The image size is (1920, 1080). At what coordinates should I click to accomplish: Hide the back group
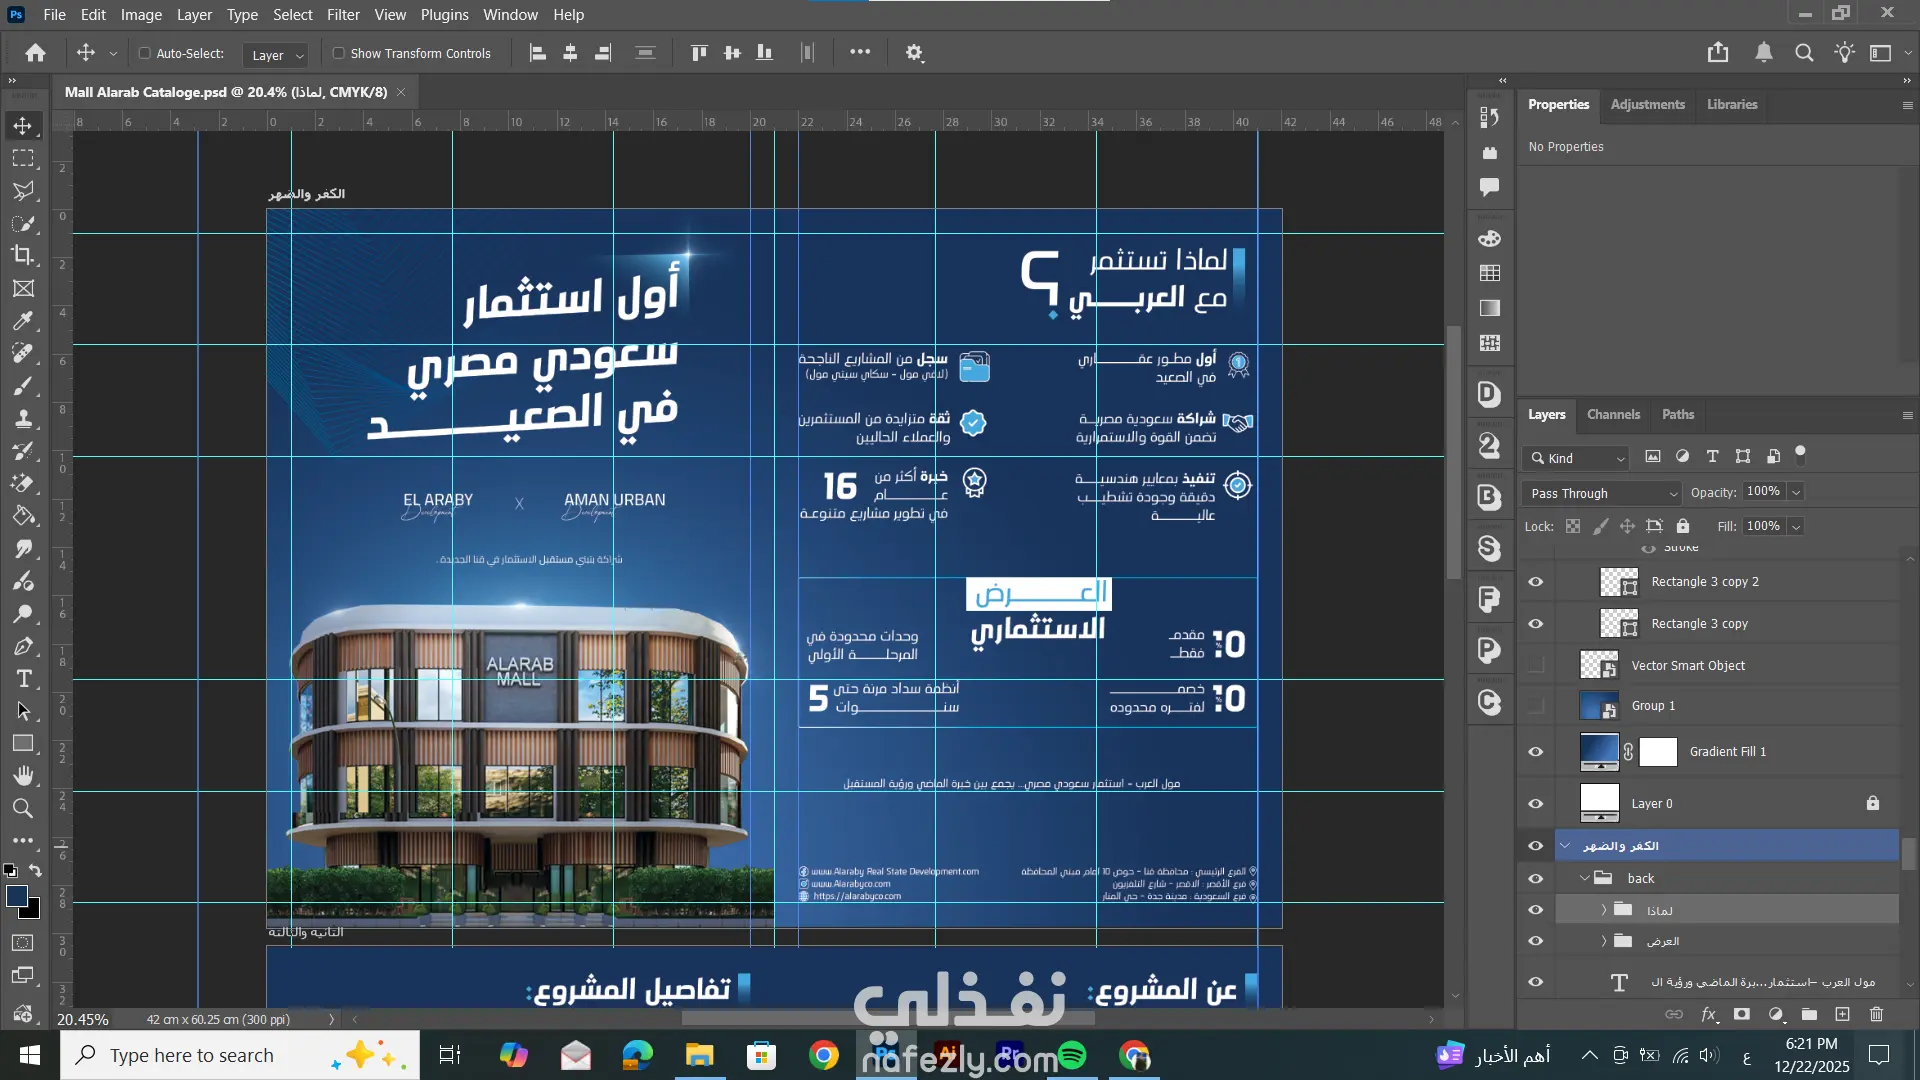click(x=1536, y=879)
